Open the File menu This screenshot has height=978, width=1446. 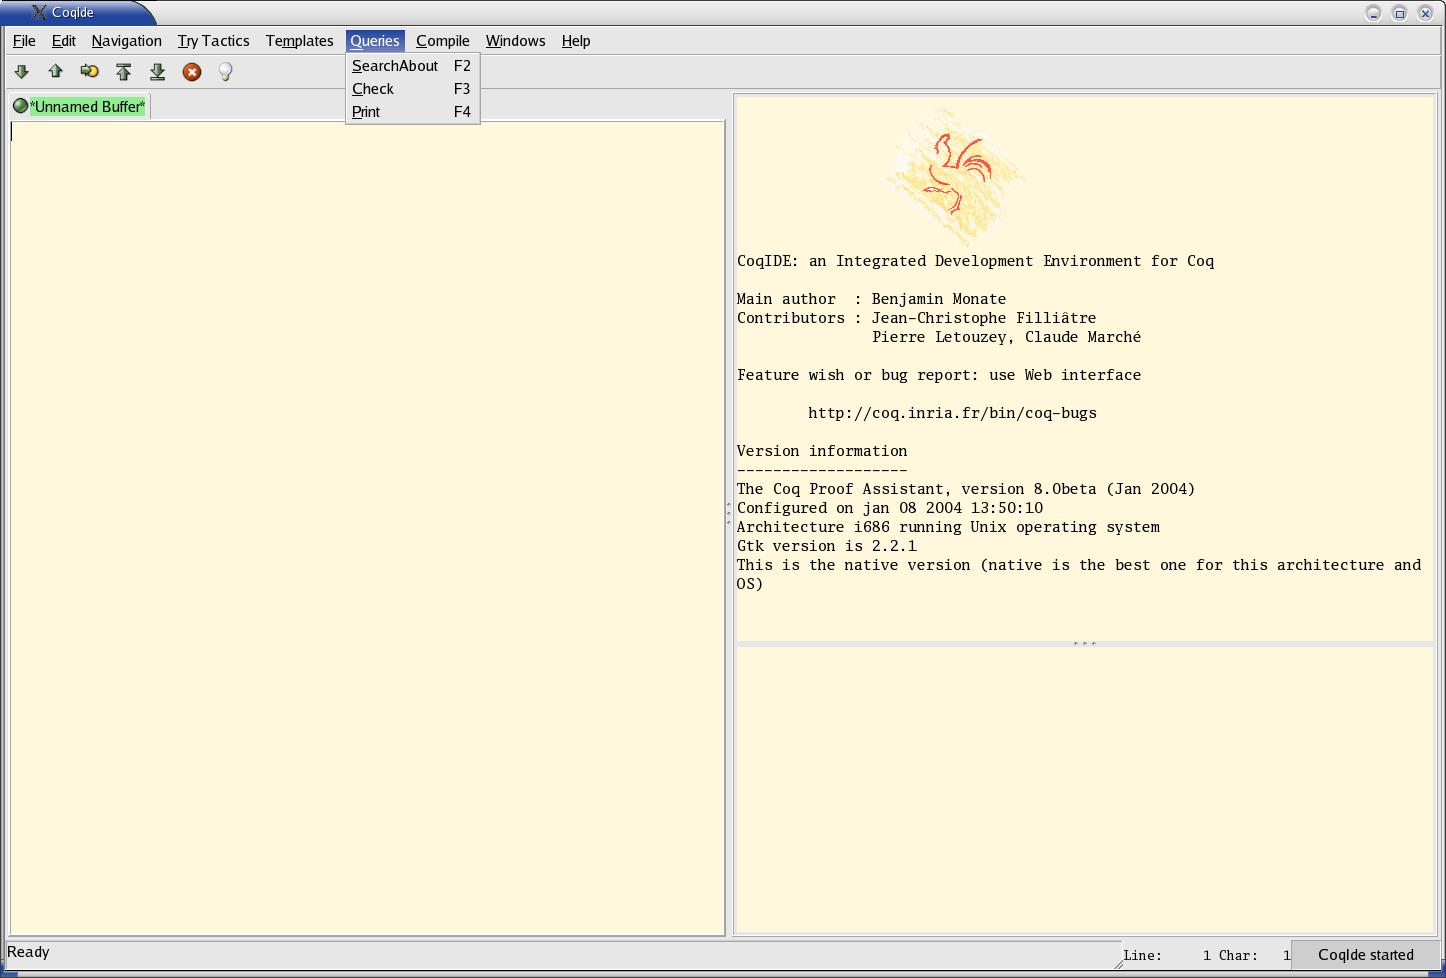tap(24, 41)
